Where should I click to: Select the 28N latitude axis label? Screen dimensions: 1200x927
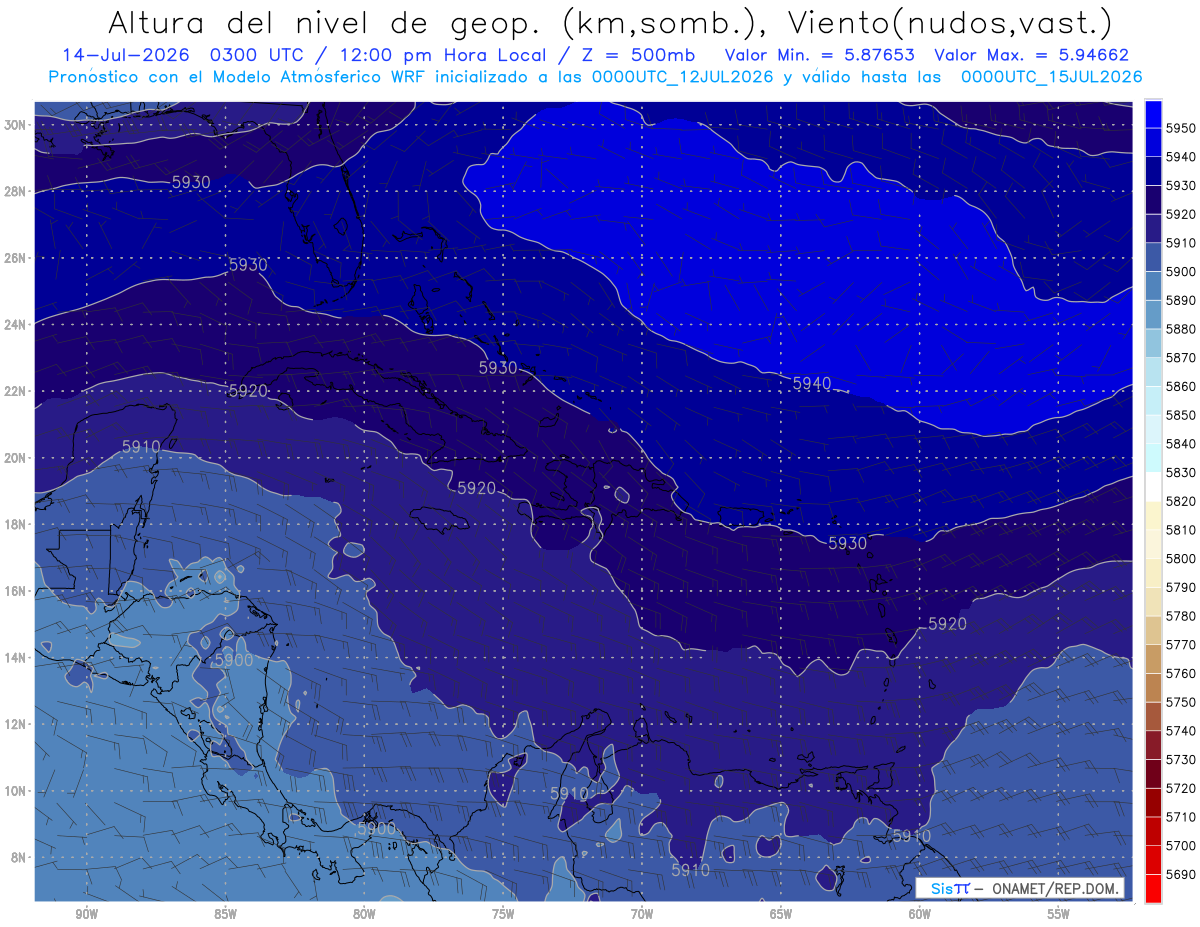coord(14,191)
